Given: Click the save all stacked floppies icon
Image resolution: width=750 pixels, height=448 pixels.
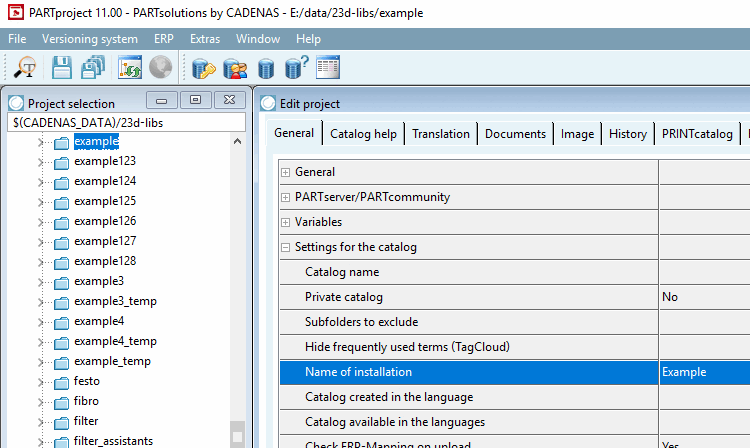Looking at the screenshot, I should 93,67.
